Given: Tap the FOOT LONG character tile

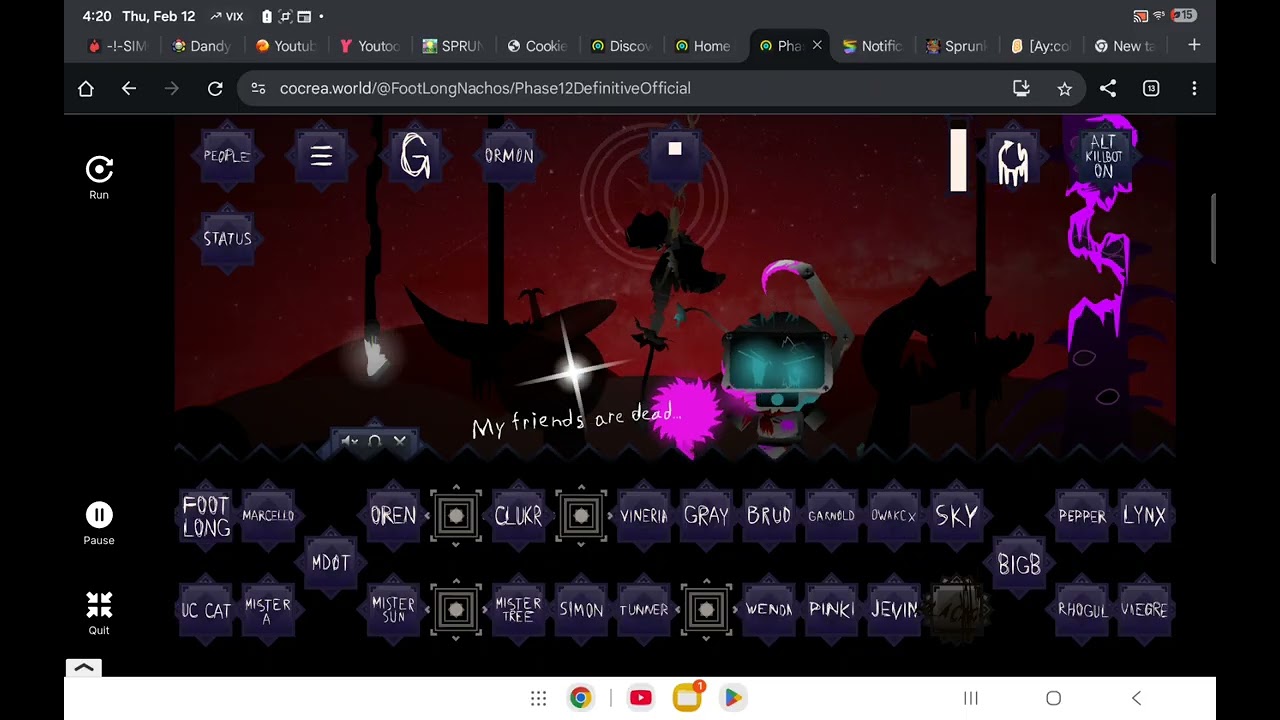Looking at the screenshot, I should tap(206, 516).
